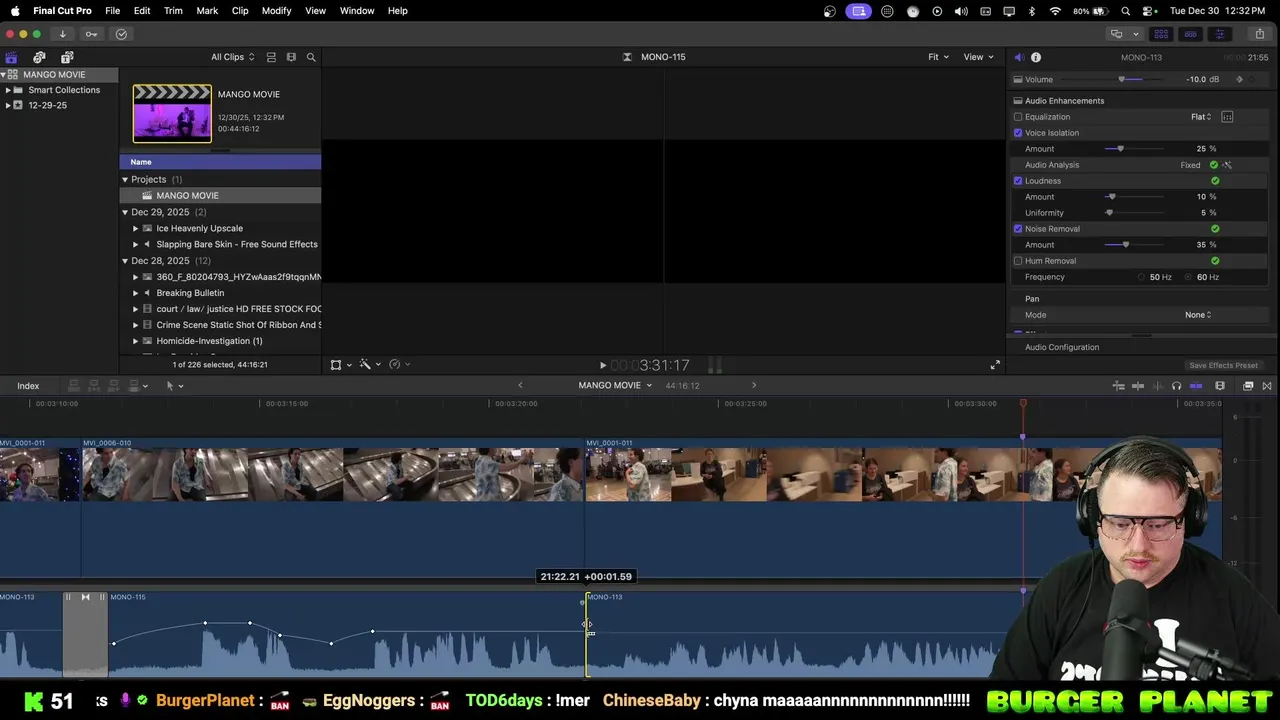Disable the Voice Isolation checkbox
Viewport: 1280px width, 720px height.
(x=1018, y=133)
